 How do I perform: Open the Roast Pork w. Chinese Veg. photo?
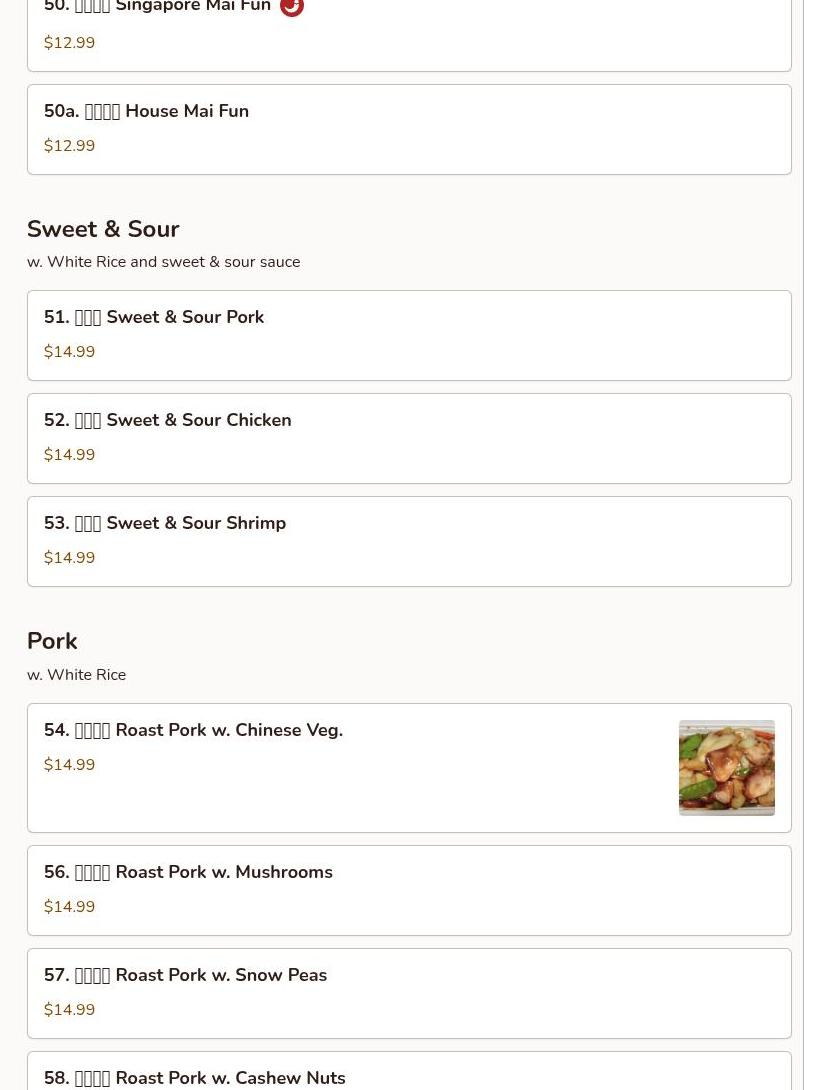click(x=727, y=767)
